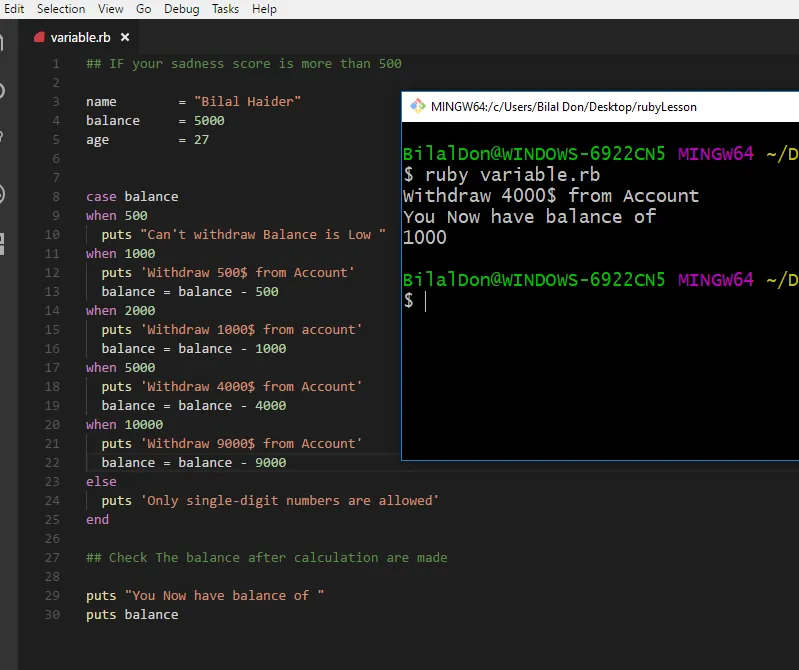
Task: Open the Help menu
Action: tap(264, 9)
